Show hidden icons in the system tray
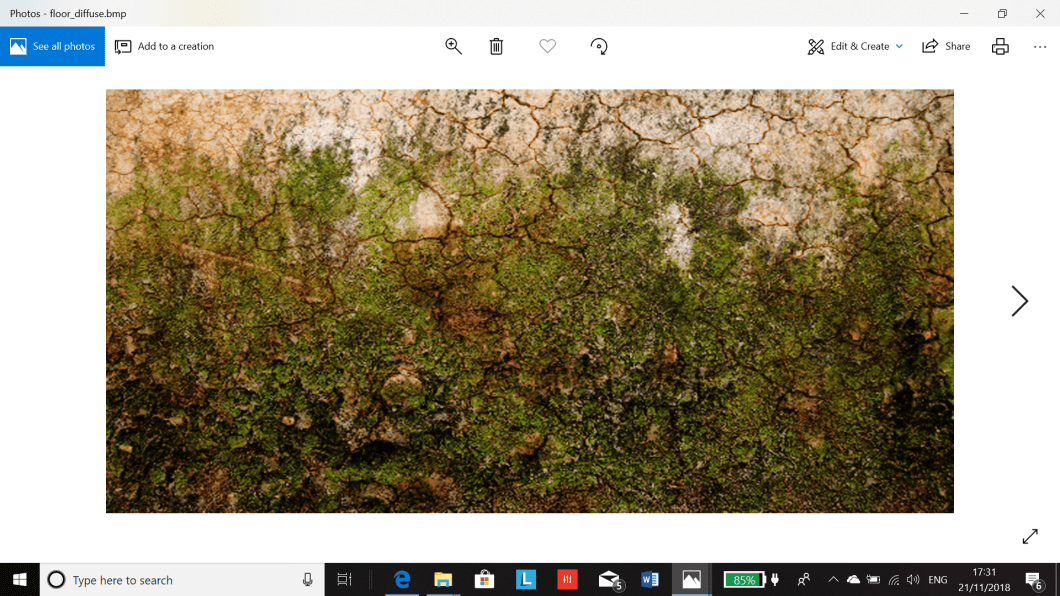 pyautogui.click(x=832, y=579)
